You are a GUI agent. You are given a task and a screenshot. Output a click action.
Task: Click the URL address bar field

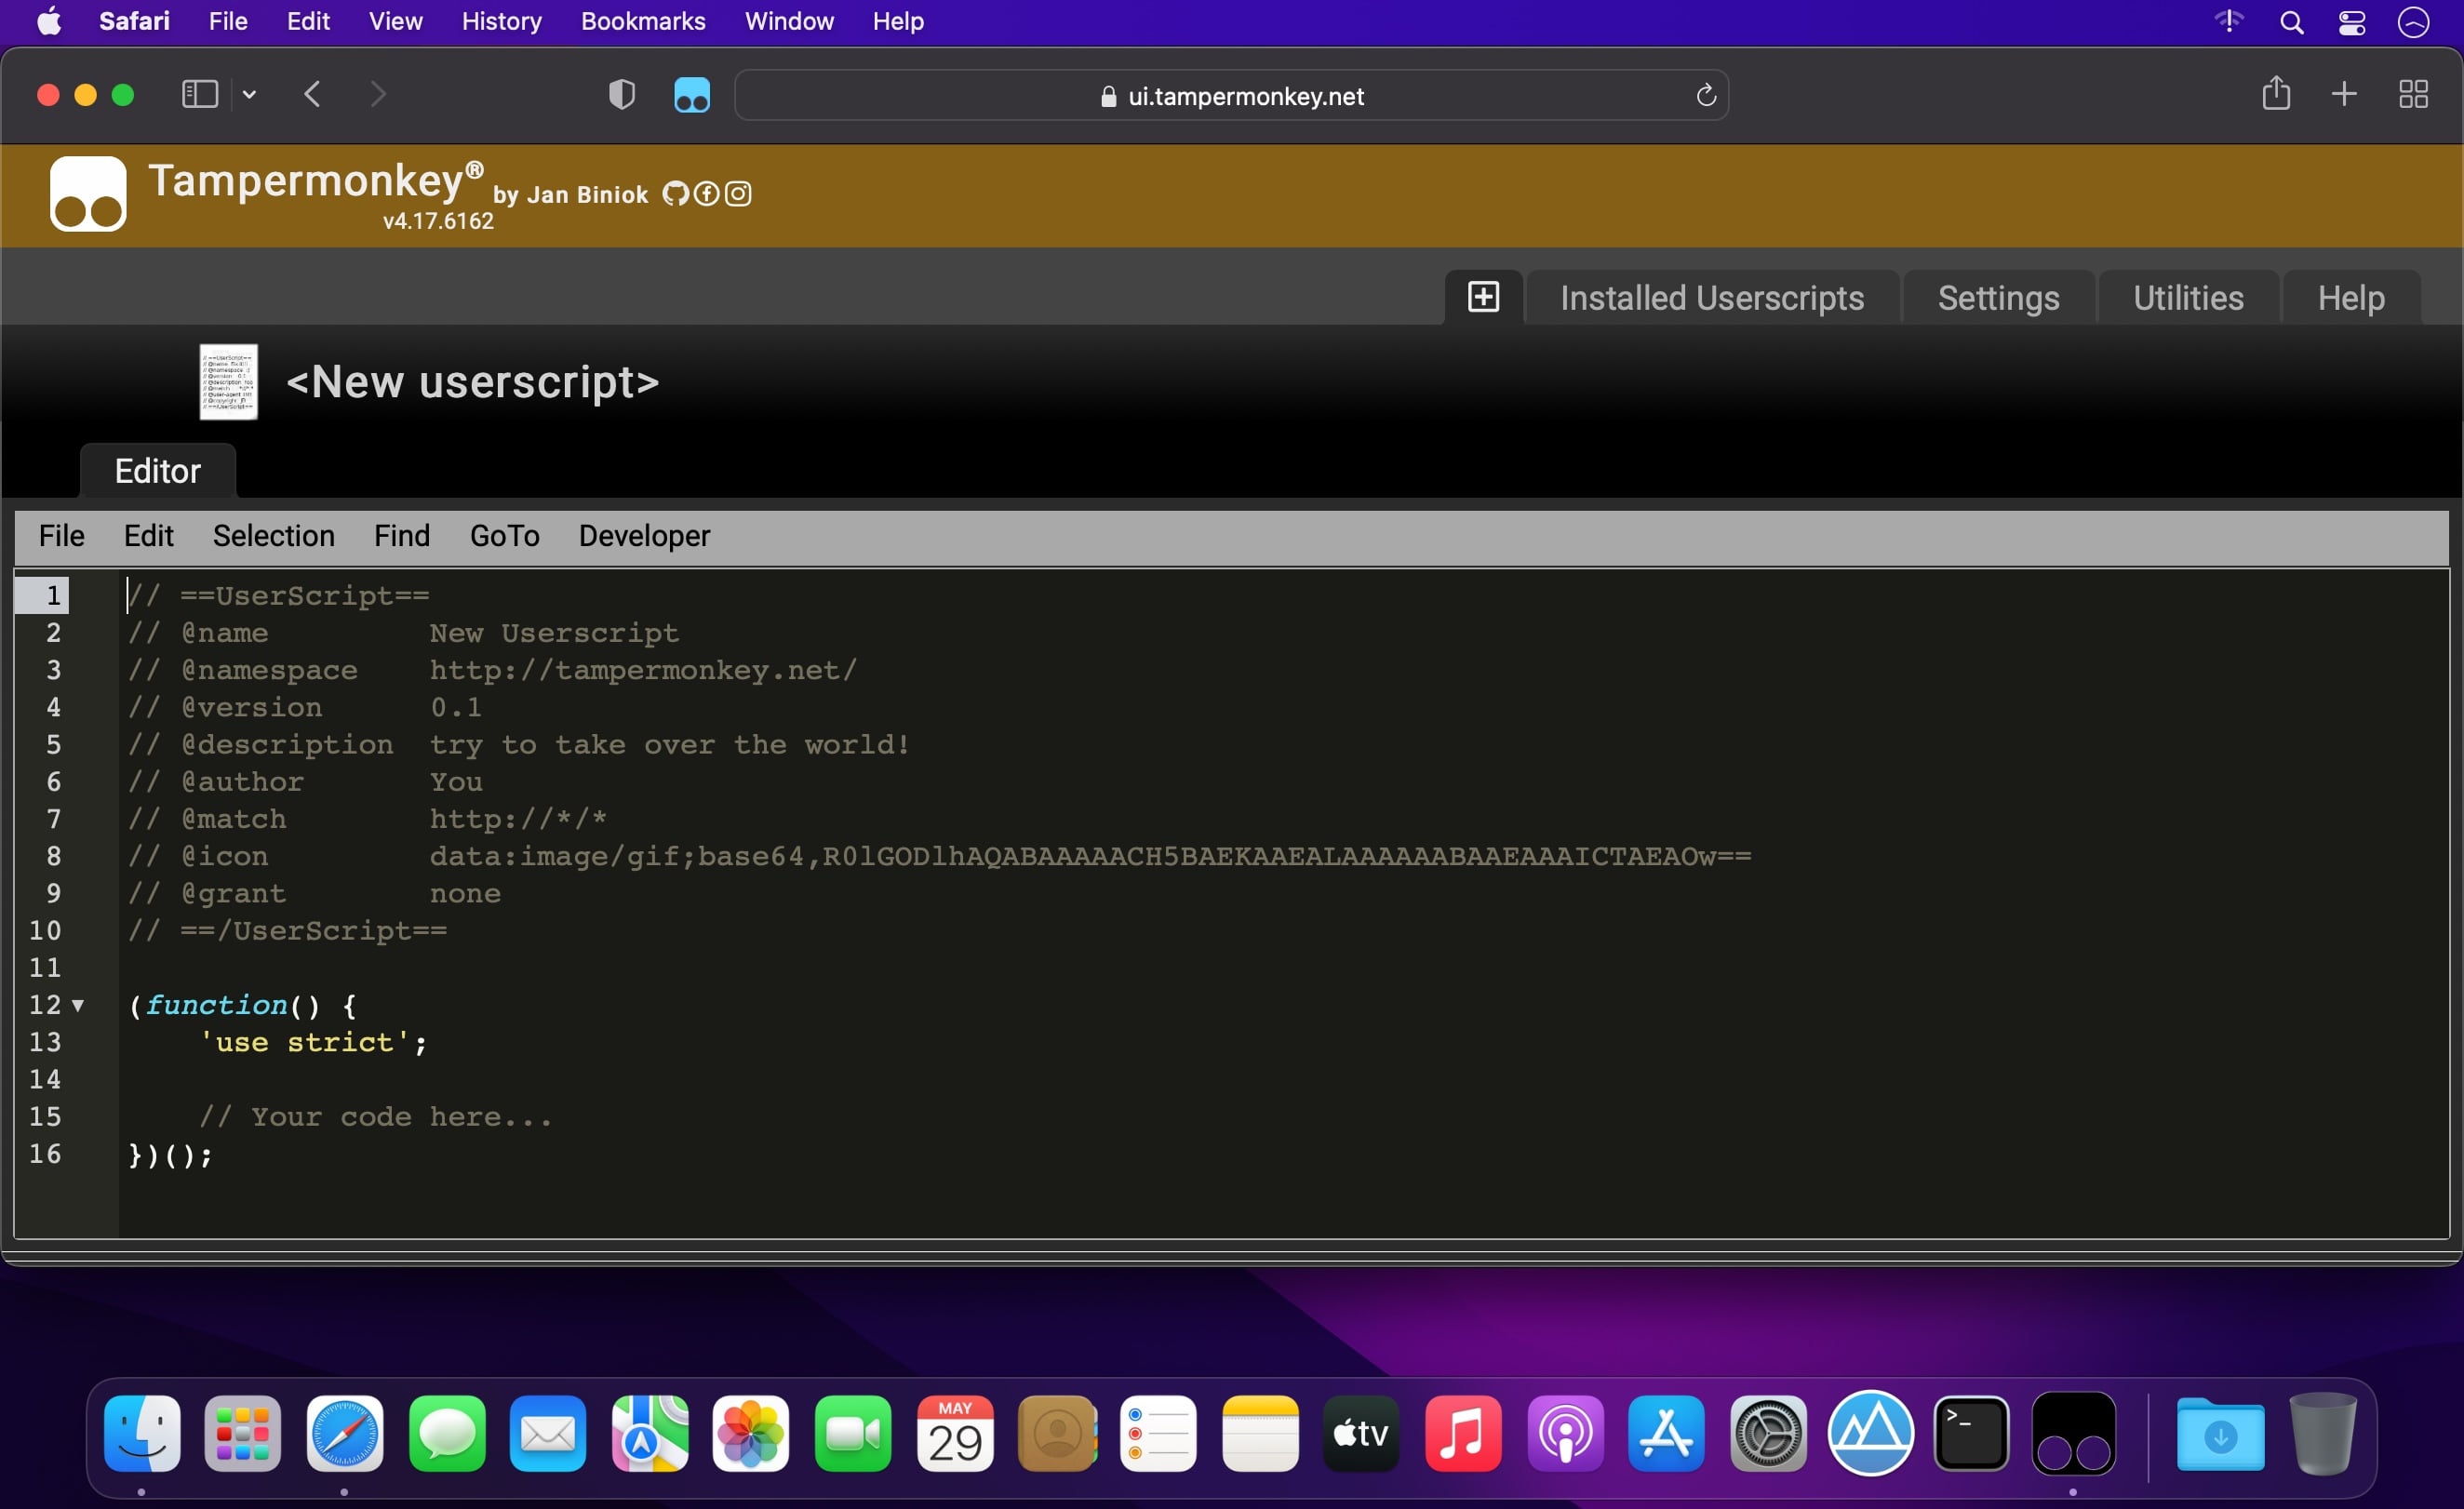point(1232,95)
